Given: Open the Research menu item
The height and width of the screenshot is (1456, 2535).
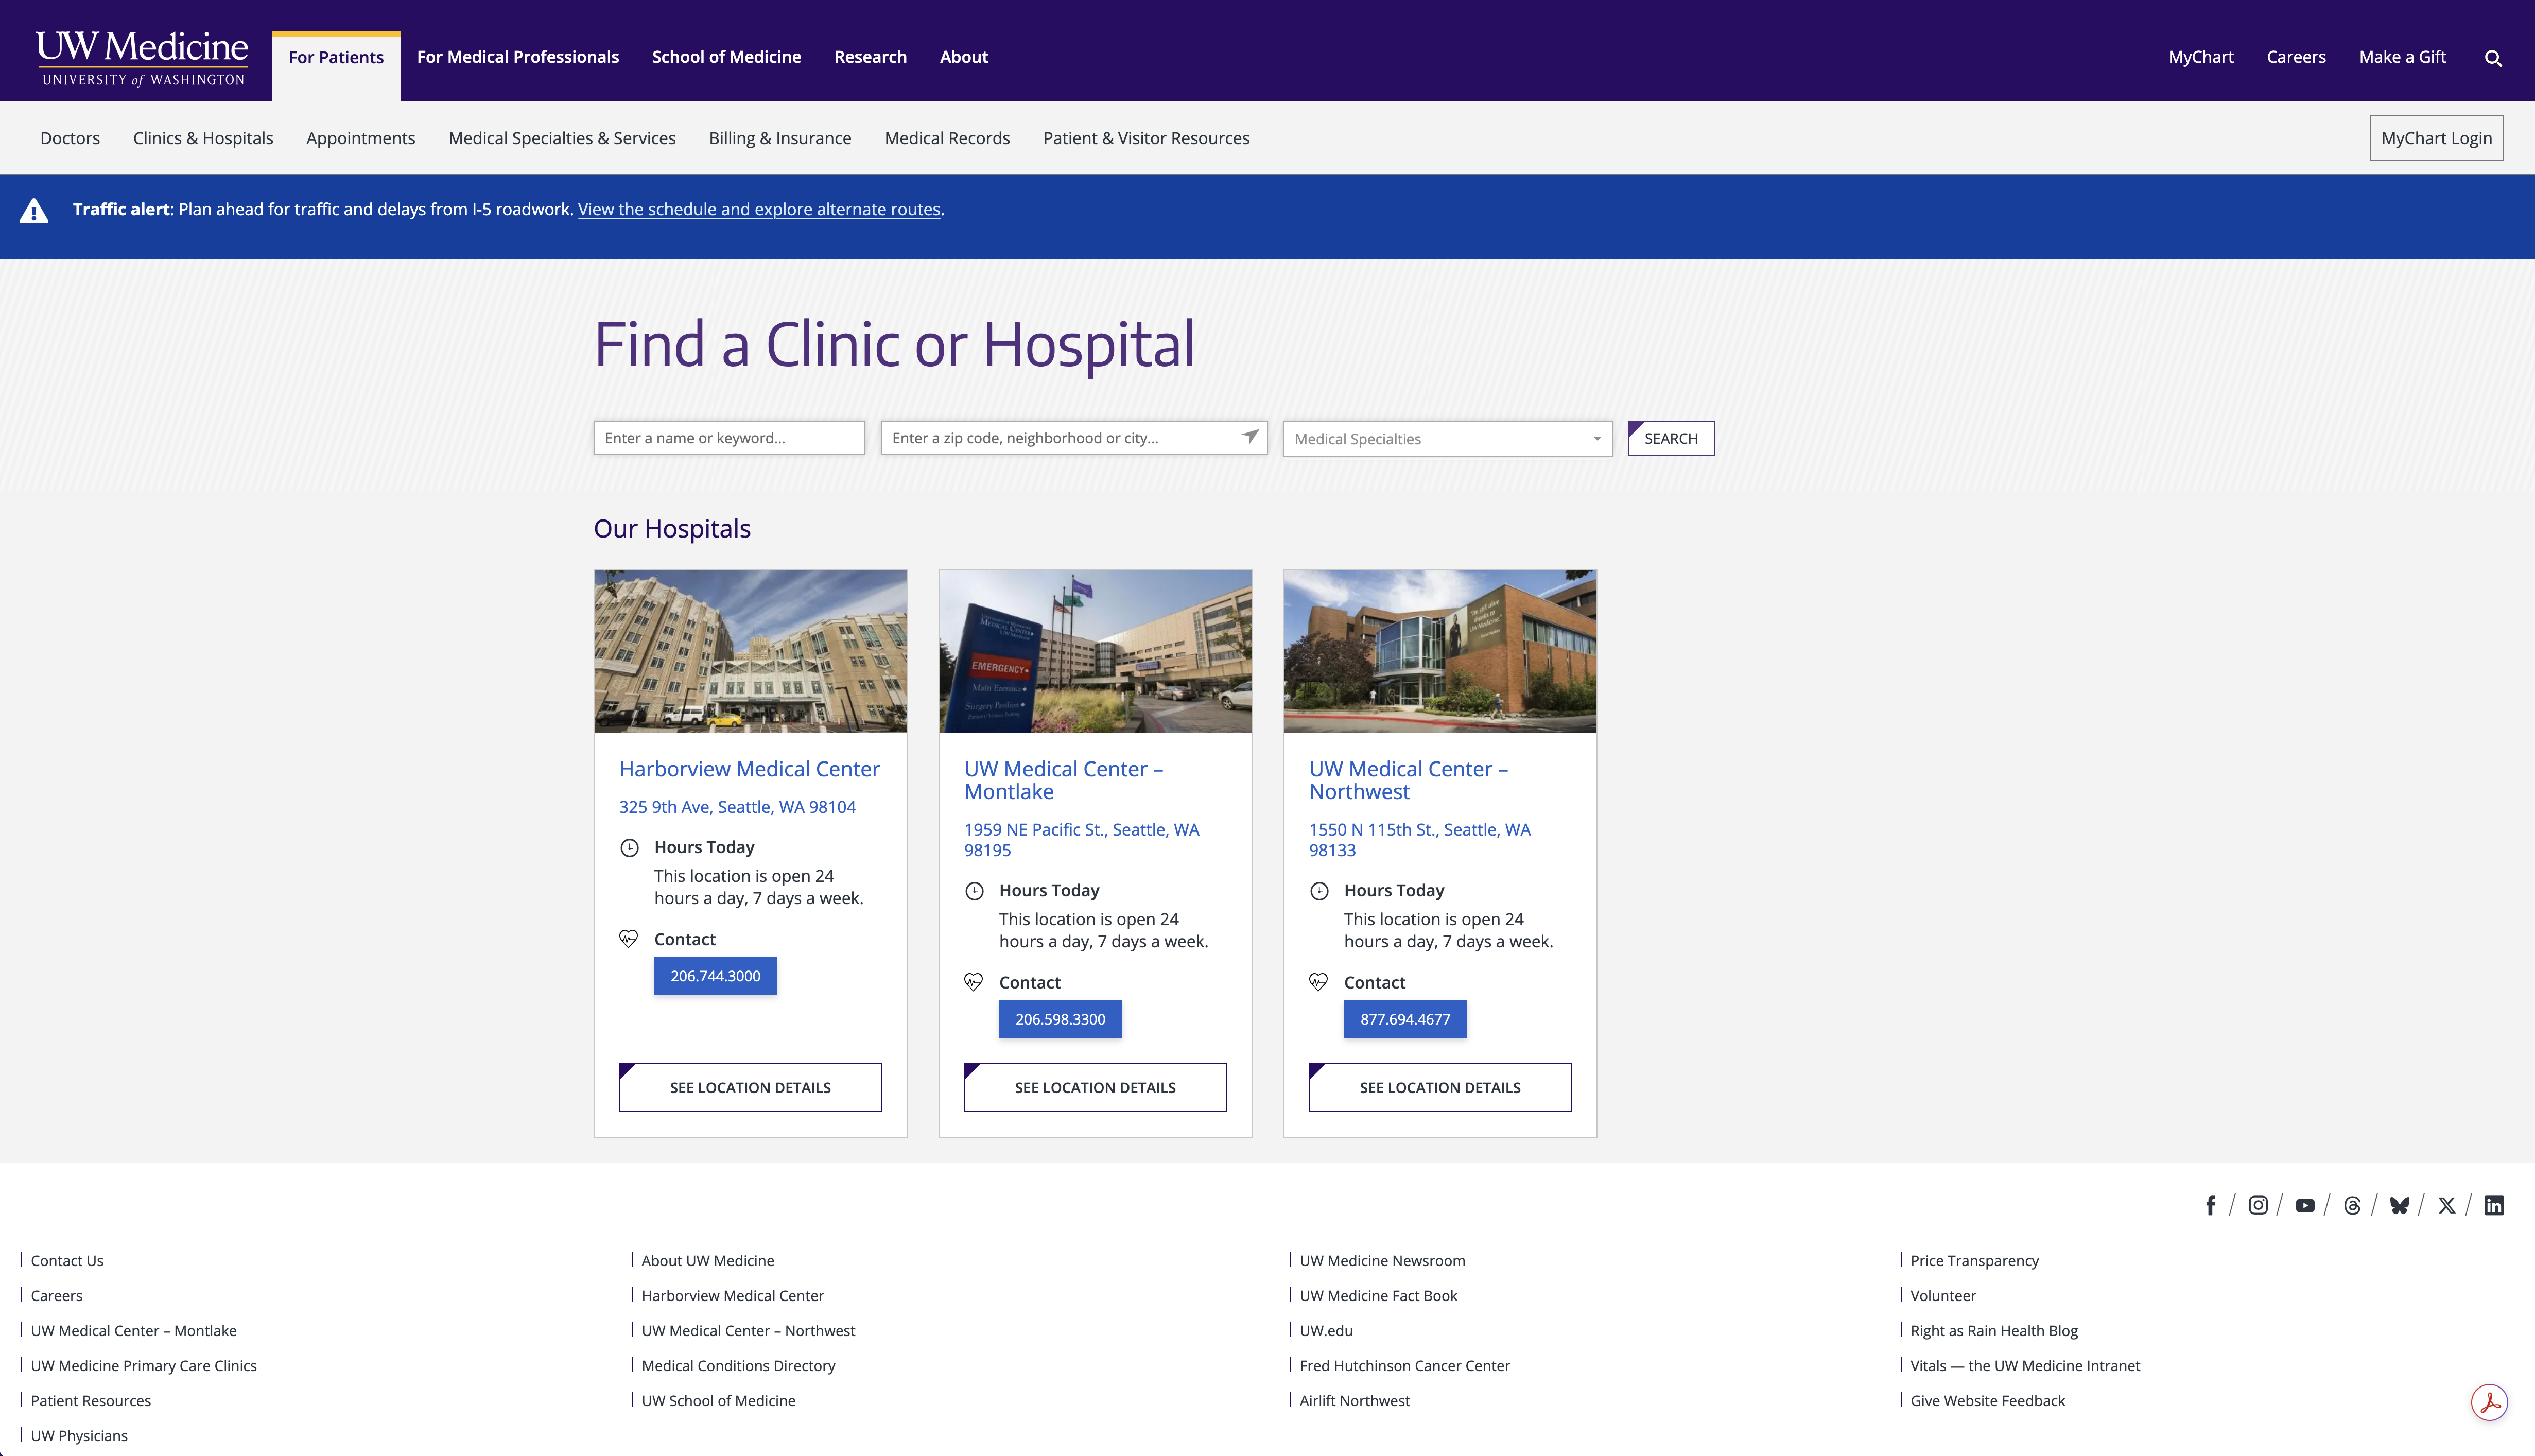Looking at the screenshot, I should coord(870,57).
